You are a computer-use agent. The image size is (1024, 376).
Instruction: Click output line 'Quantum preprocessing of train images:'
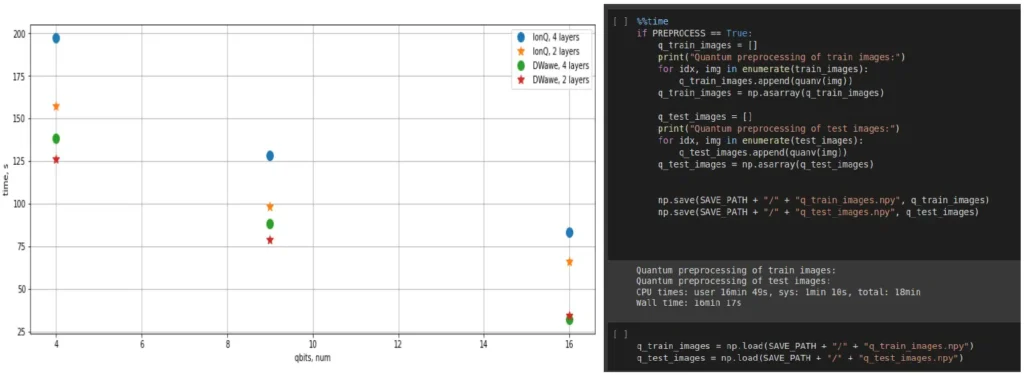[x=736, y=270]
